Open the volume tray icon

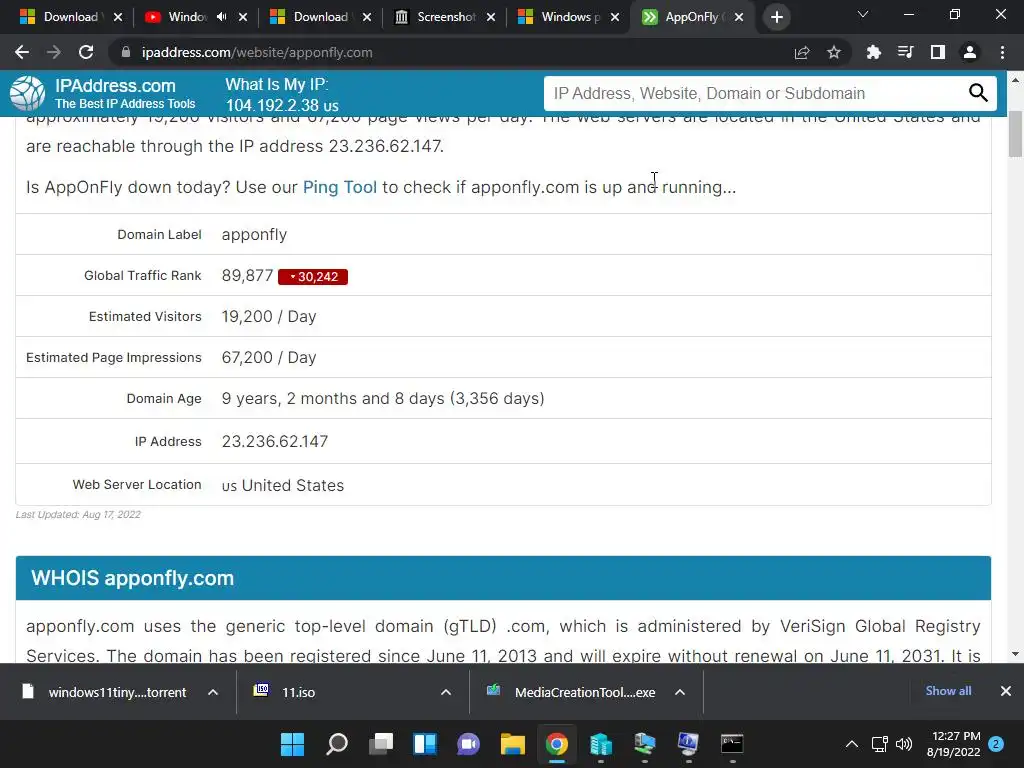904,744
